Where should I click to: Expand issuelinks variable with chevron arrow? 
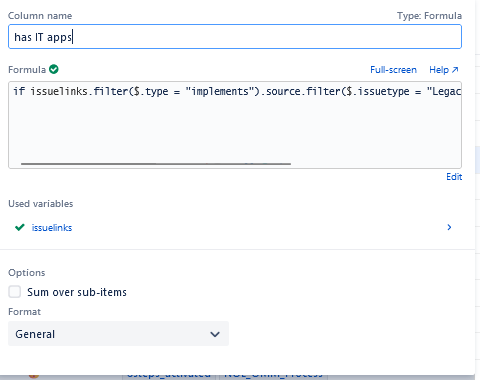tap(449, 227)
